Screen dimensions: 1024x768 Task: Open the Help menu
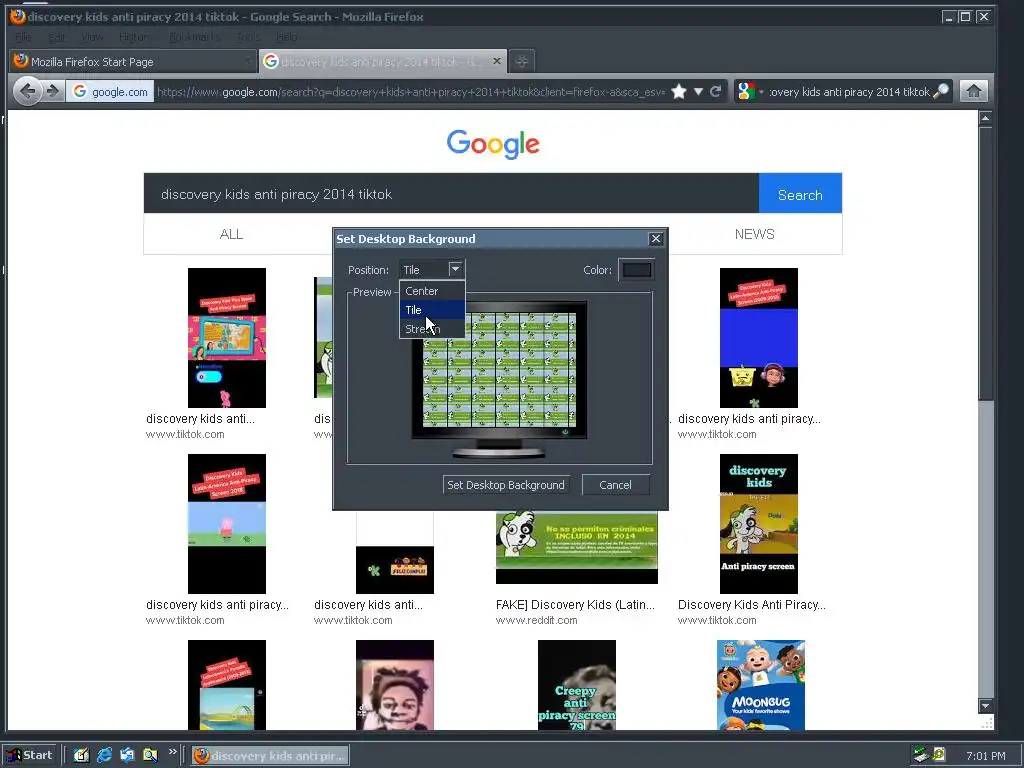[286, 37]
